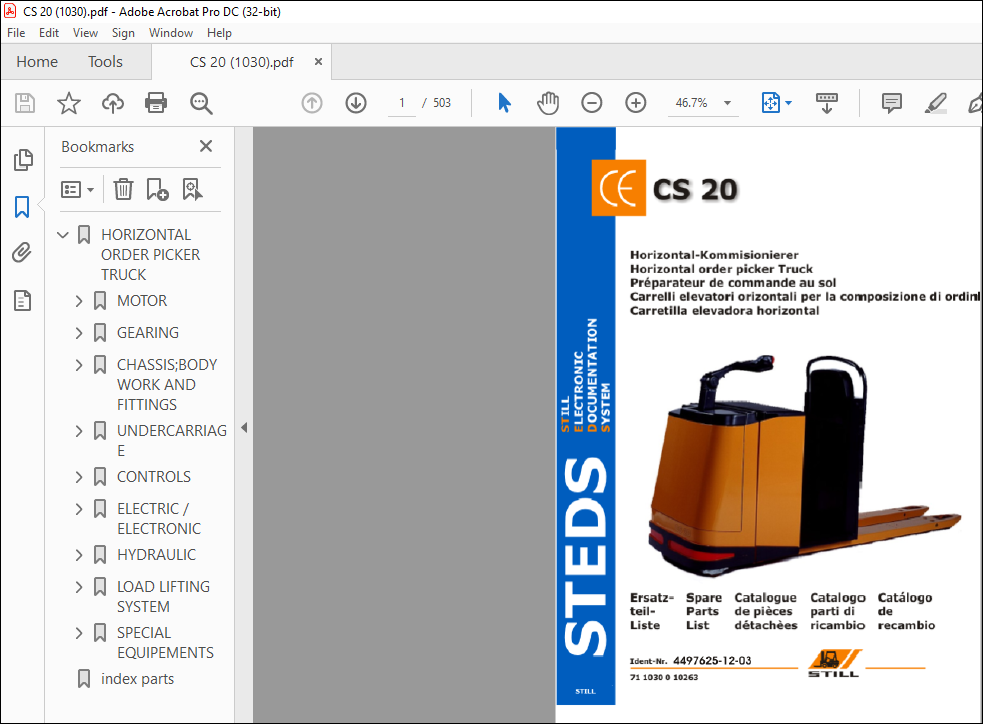
Task: Select the MOTOR bookmark label
Action: pos(142,301)
